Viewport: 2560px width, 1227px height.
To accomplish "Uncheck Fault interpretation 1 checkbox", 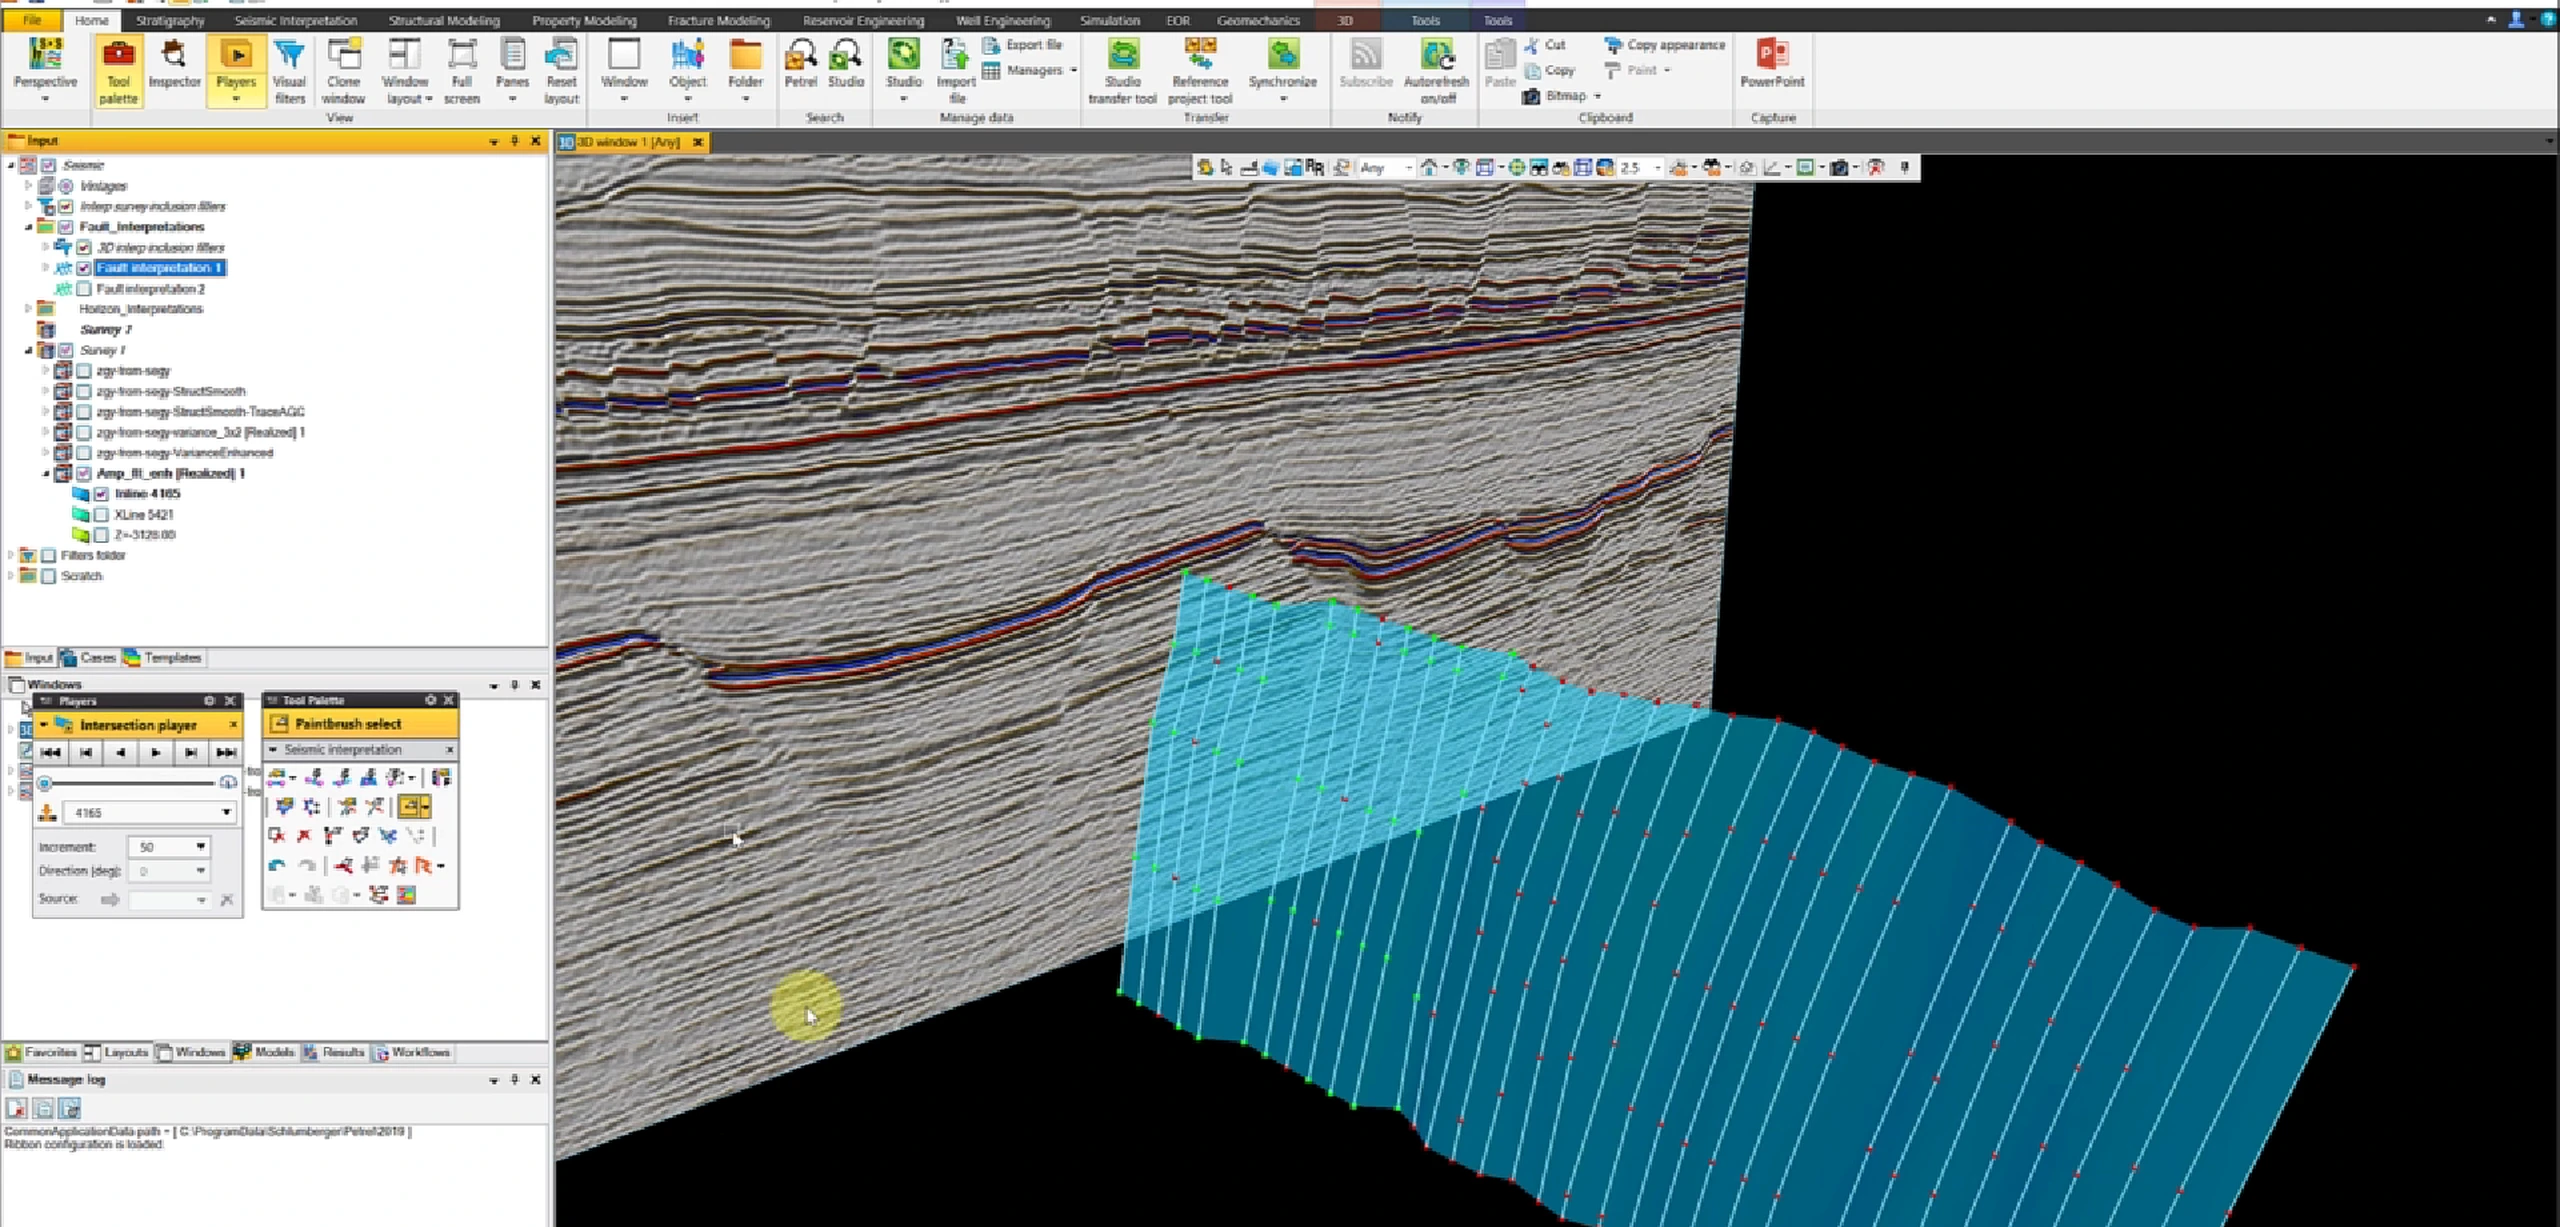I will click(x=84, y=268).
